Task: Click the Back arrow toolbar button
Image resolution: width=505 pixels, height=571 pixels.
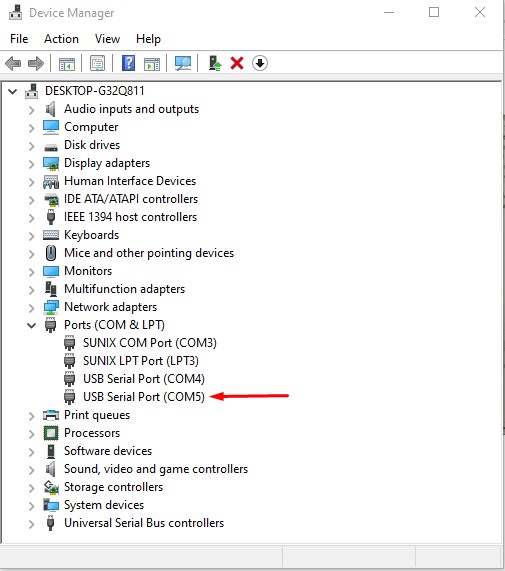Action: 13,63
